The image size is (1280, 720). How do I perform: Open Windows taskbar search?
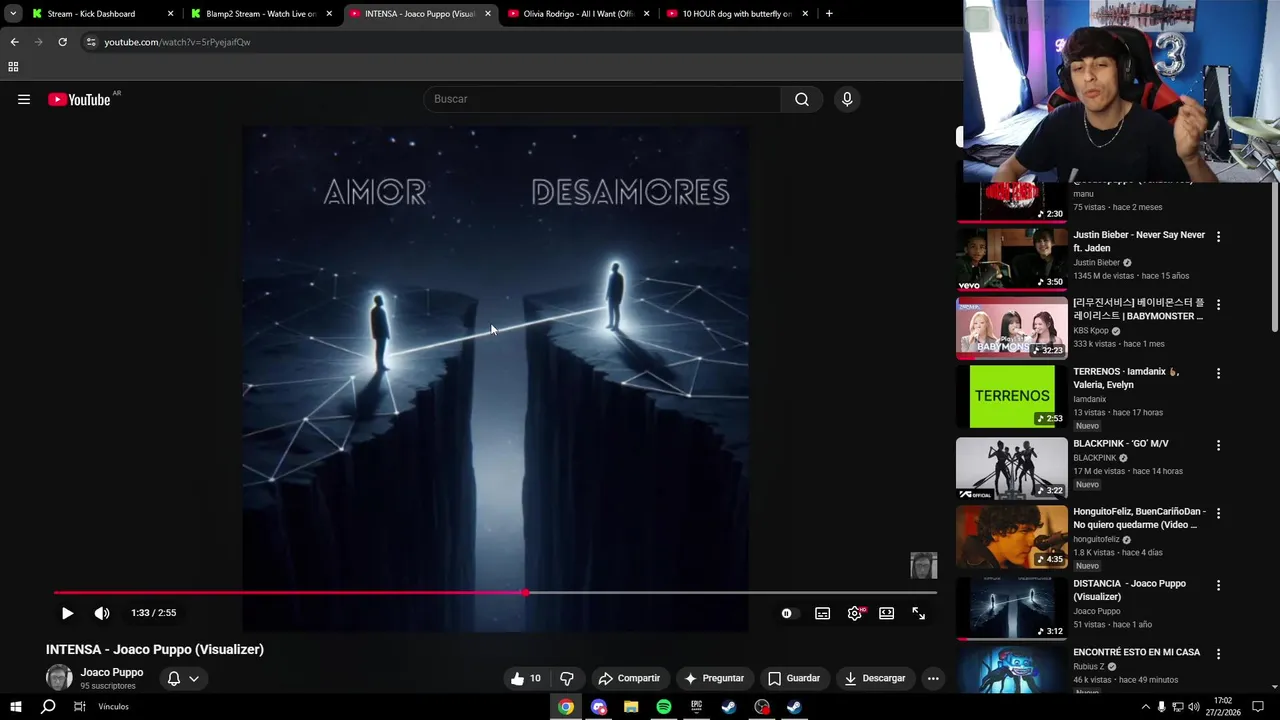coord(48,706)
